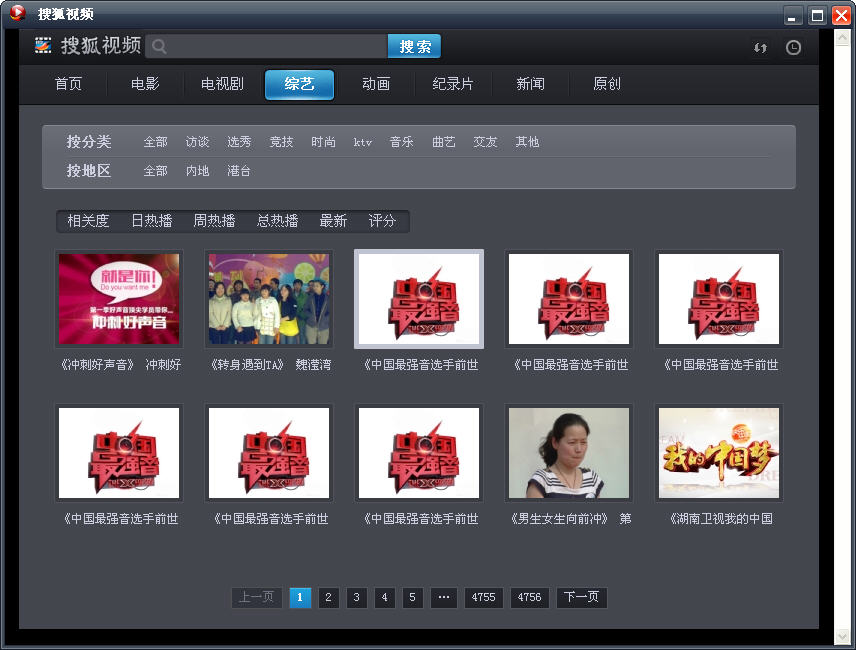Click the 搜索 search button
Viewport: 856px width, 650px height.
[x=414, y=46]
